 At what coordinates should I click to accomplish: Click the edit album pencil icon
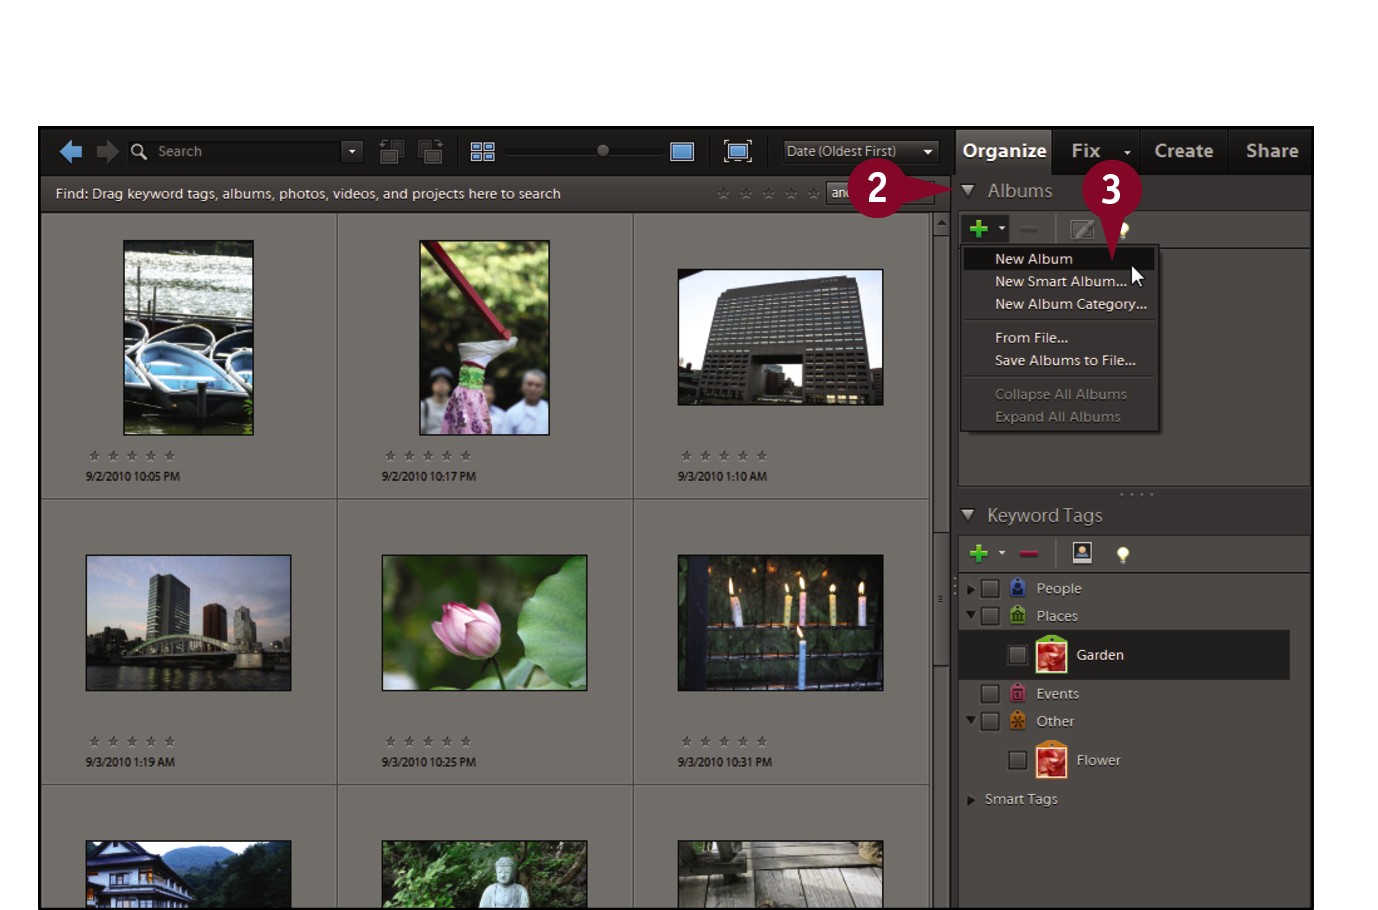[1082, 229]
